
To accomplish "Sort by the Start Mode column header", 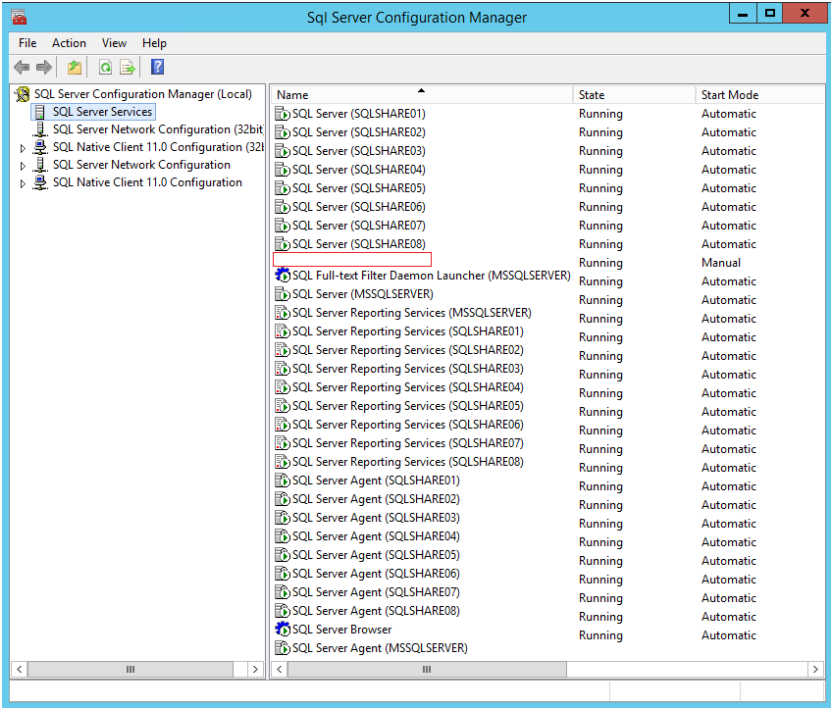I will click(x=760, y=95).
